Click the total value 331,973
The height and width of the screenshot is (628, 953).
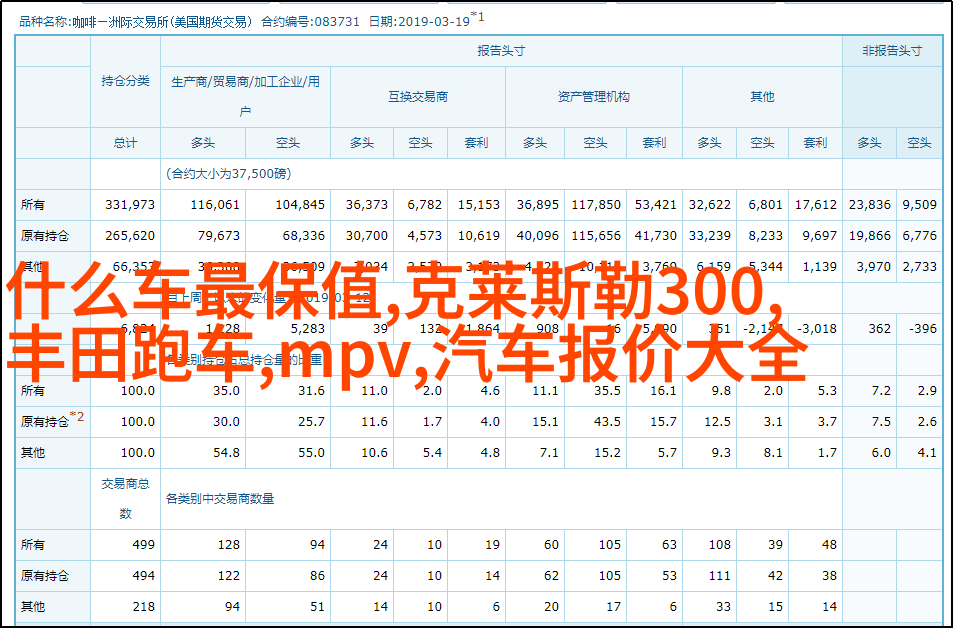coord(130,205)
